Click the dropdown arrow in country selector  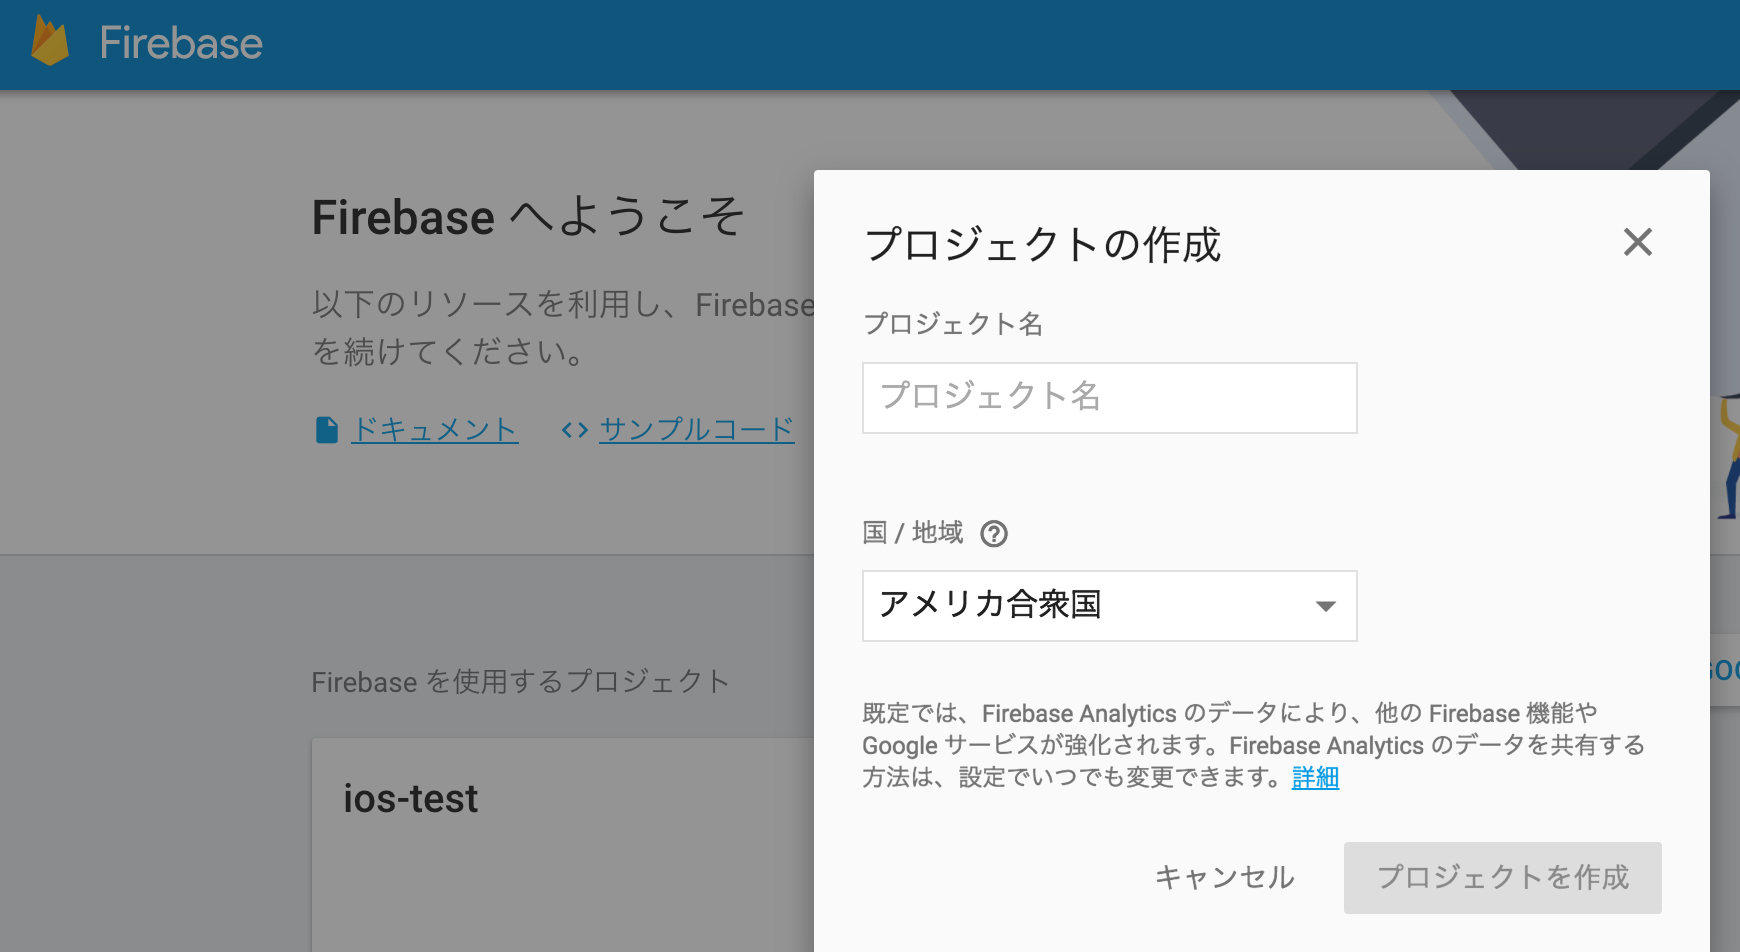[1325, 606]
